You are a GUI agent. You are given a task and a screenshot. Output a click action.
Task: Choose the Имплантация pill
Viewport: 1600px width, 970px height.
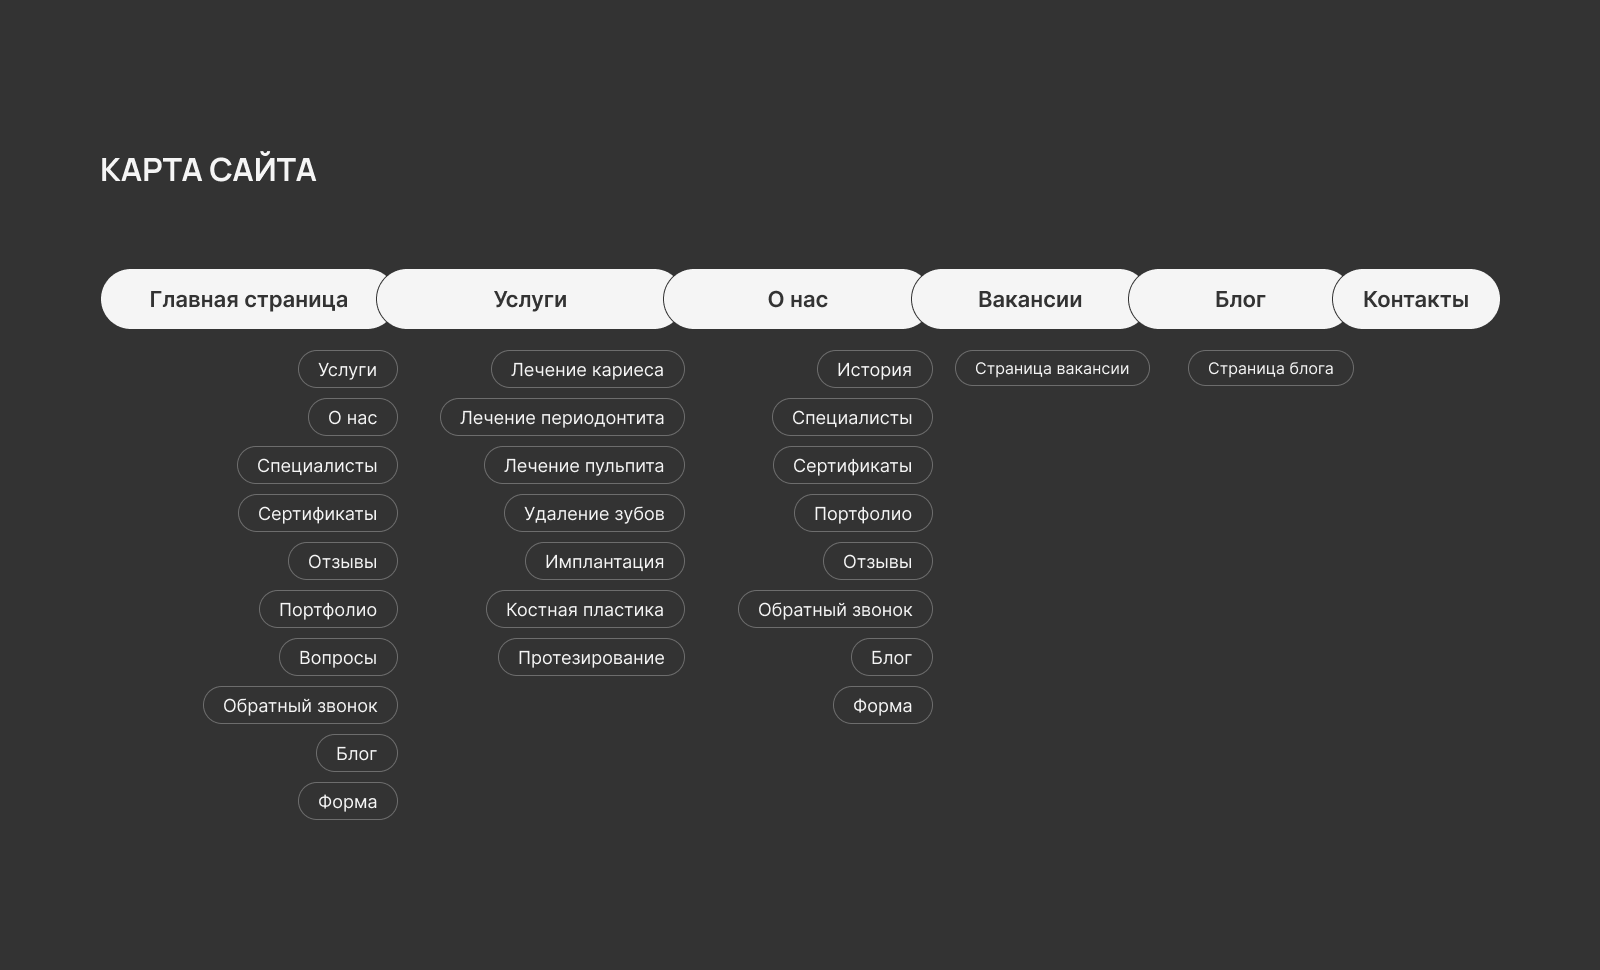604,561
